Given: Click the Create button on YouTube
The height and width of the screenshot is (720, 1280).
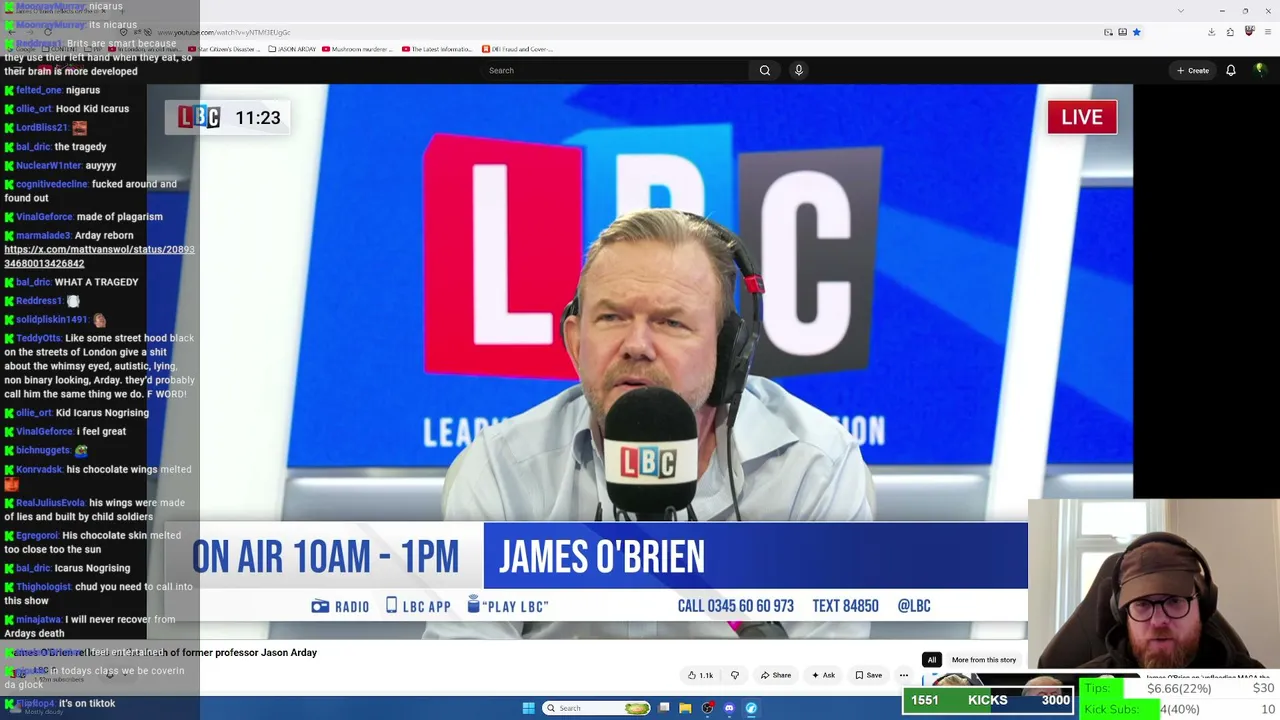Looking at the screenshot, I should pos(1193,70).
